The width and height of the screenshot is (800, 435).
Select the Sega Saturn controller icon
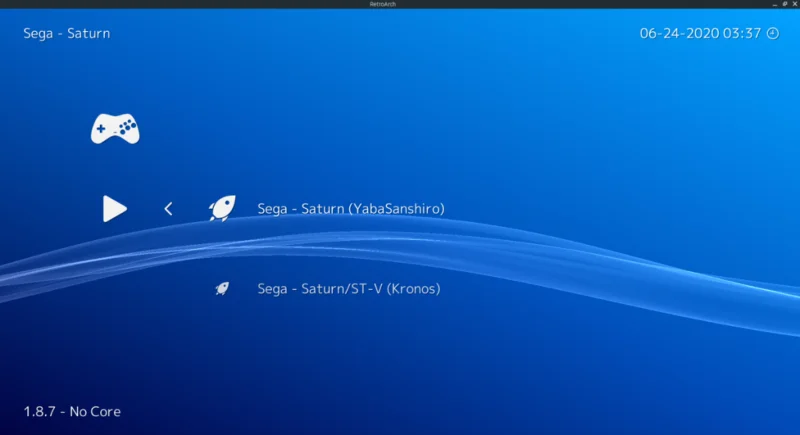coord(115,129)
